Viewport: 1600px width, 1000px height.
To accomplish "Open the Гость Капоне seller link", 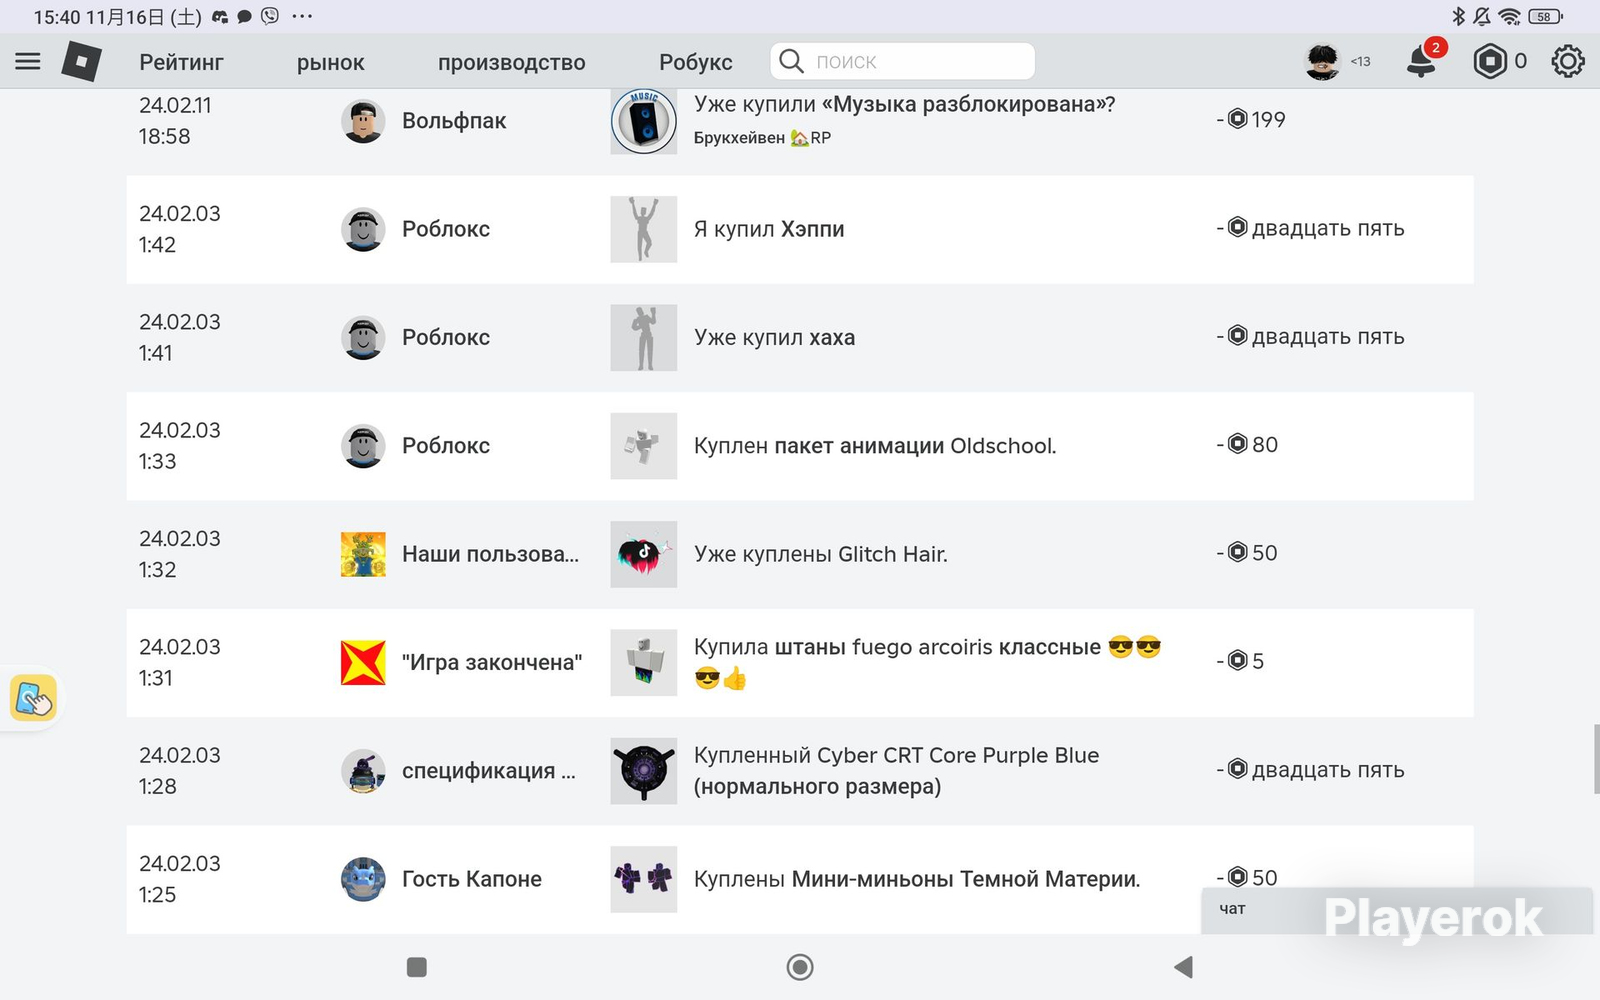I will coord(472,879).
